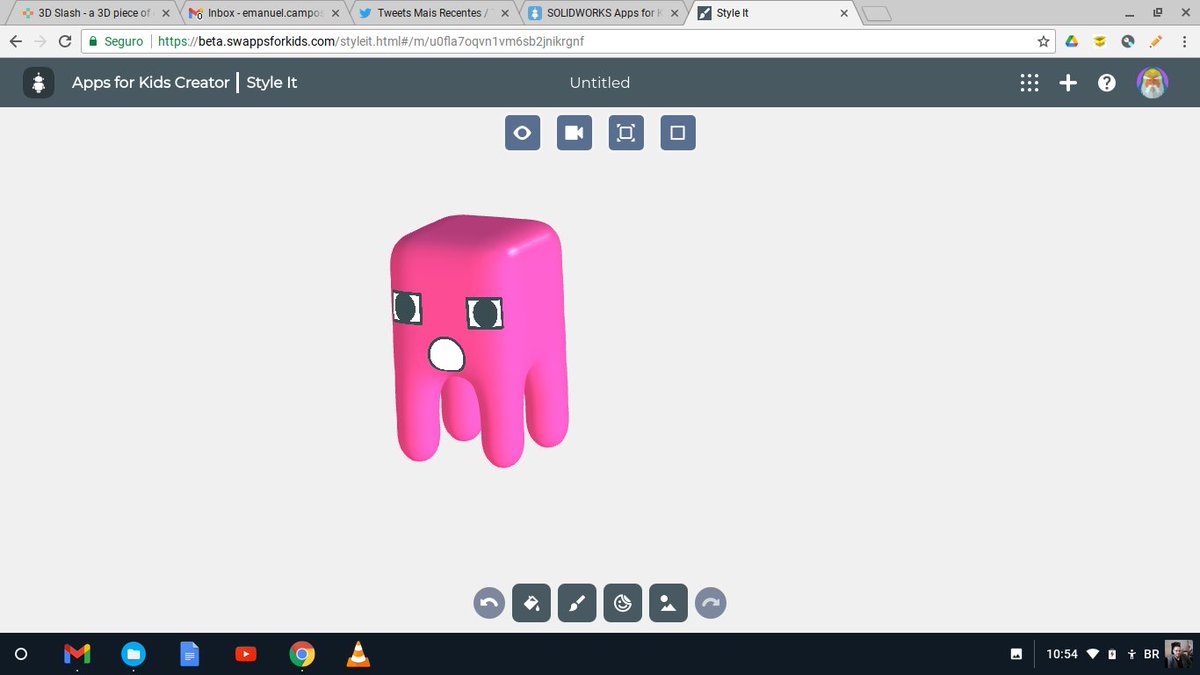Click the Google Drive extension icon
Screen dimensions: 1200x675
click(x=1071, y=42)
